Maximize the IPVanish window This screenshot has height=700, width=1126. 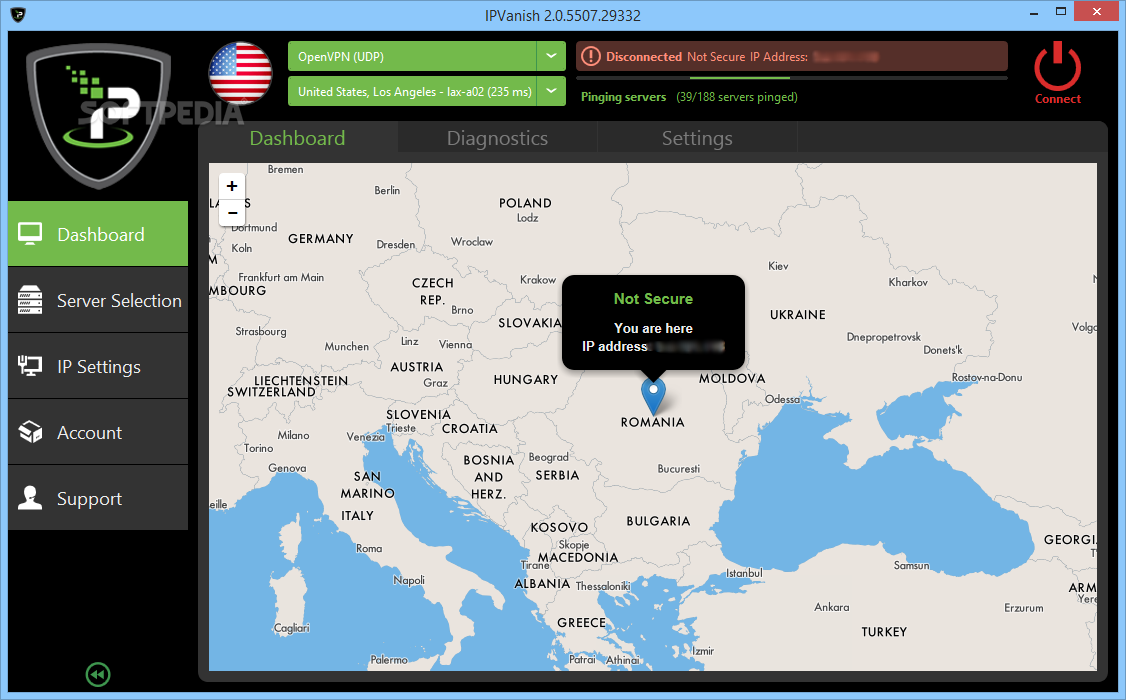click(1061, 11)
